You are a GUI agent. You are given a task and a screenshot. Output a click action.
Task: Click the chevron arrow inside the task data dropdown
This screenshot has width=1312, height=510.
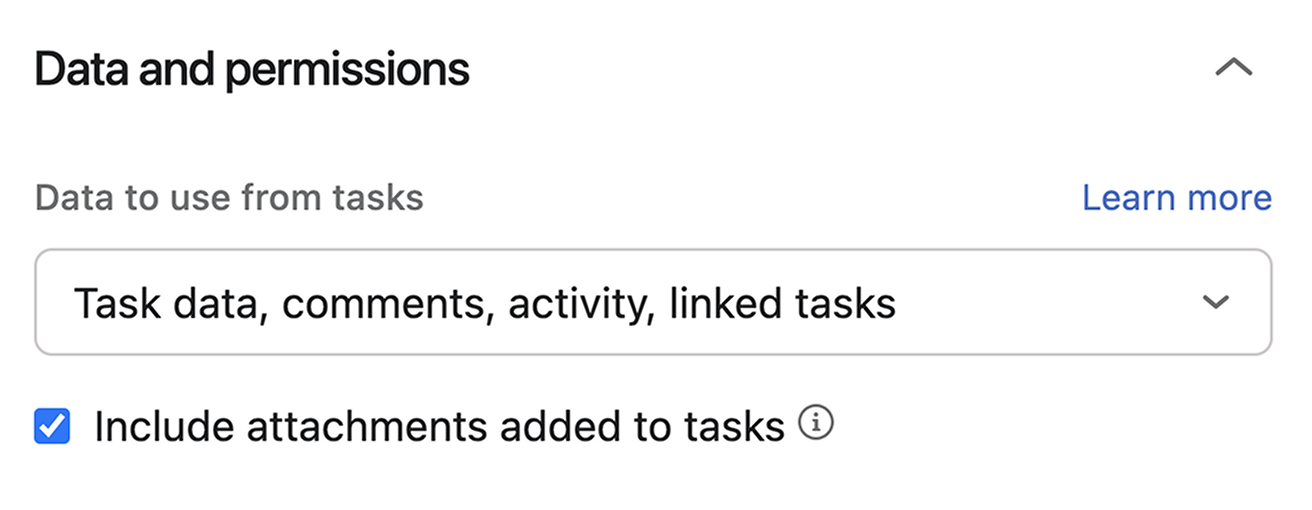(1215, 302)
